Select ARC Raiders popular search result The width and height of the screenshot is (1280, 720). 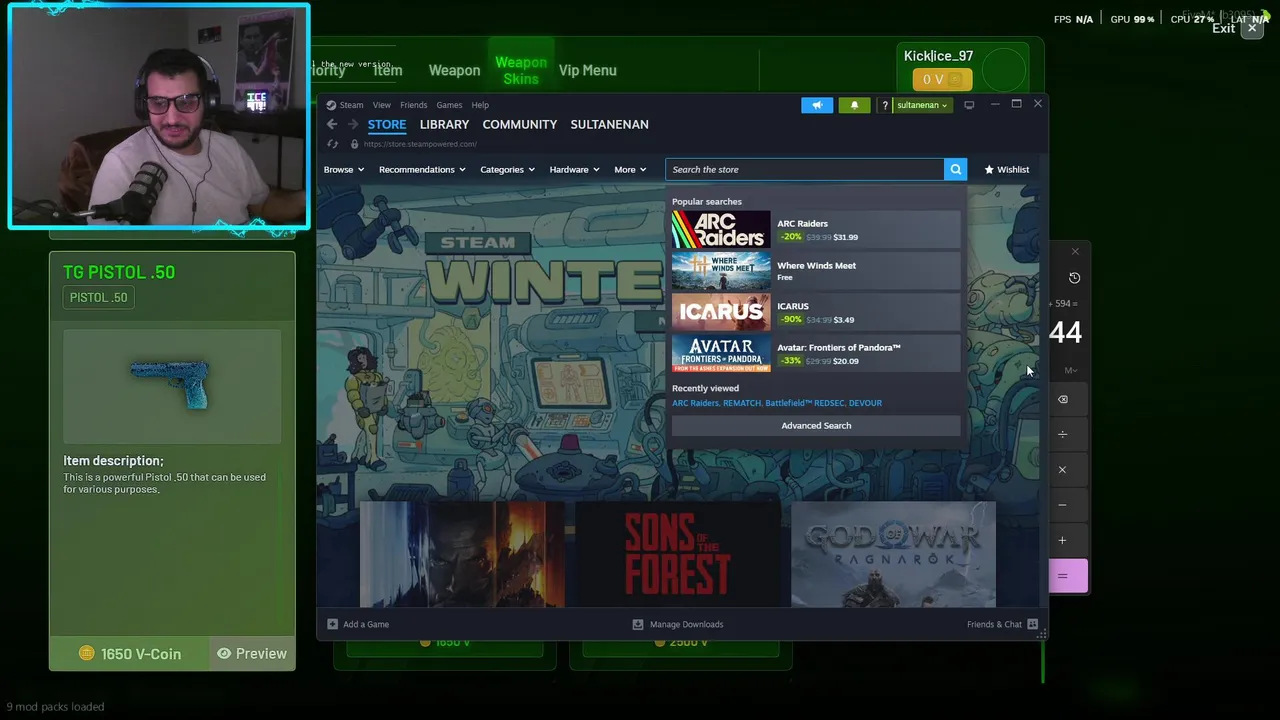pyautogui.click(x=816, y=230)
